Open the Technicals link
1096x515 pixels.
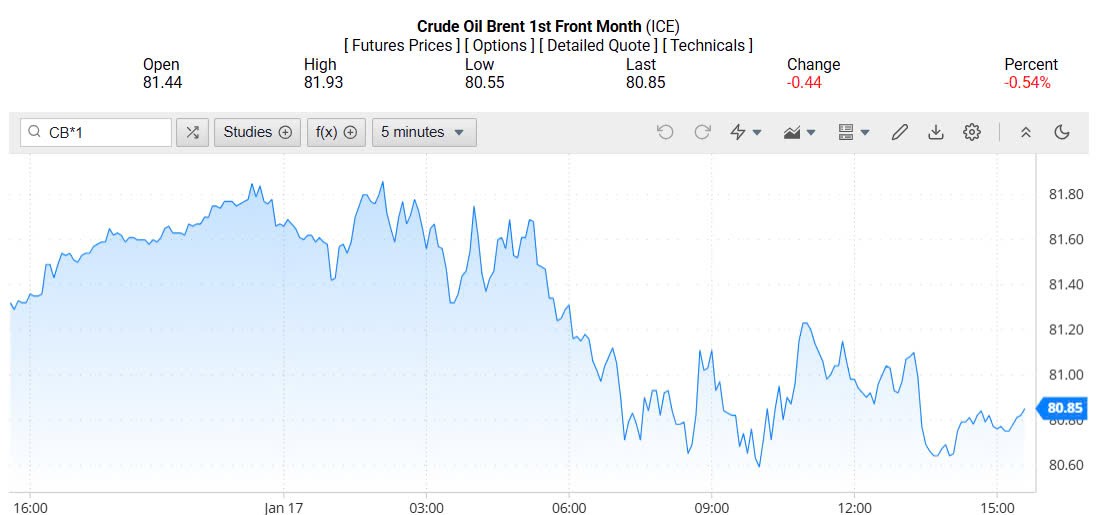708,45
